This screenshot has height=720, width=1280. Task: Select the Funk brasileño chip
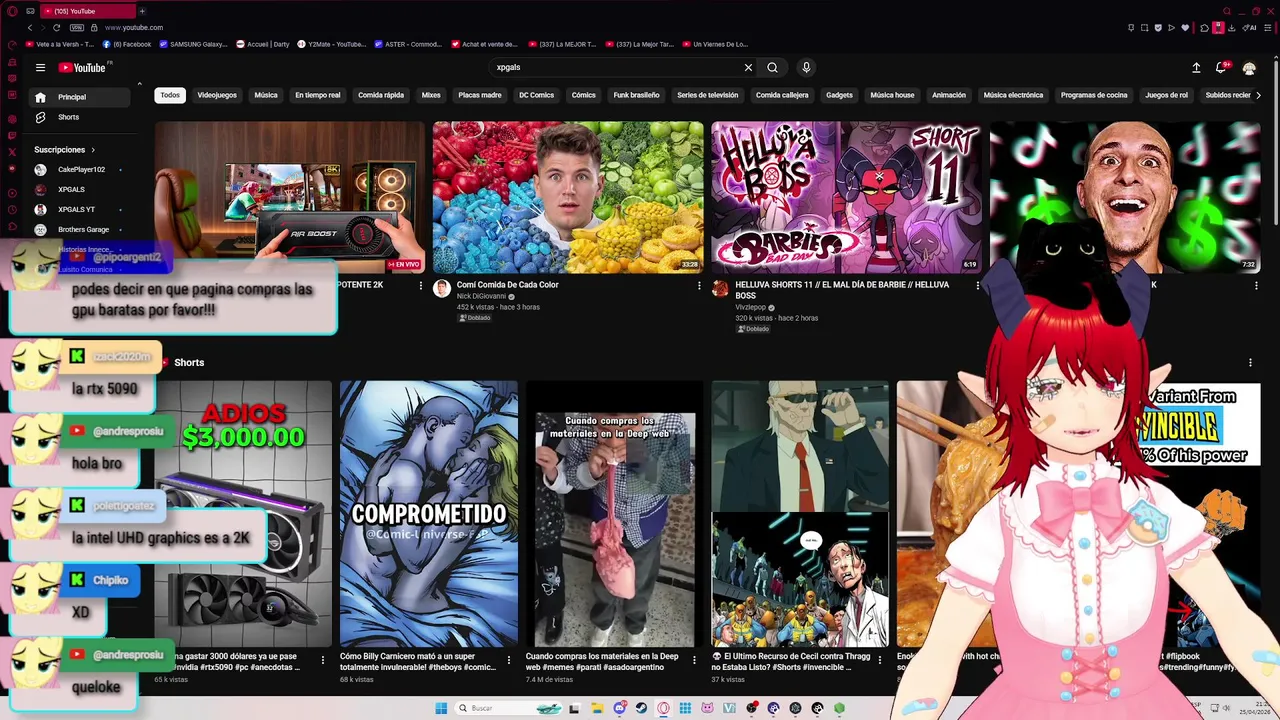[x=636, y=95]
